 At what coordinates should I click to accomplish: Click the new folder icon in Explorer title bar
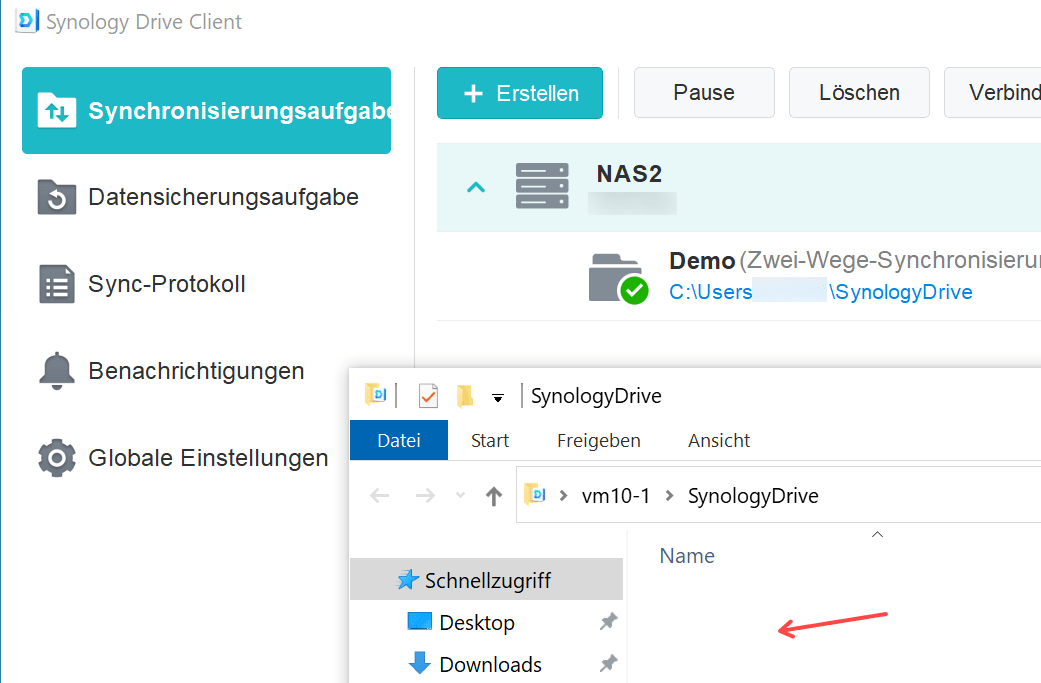point(465,396)
